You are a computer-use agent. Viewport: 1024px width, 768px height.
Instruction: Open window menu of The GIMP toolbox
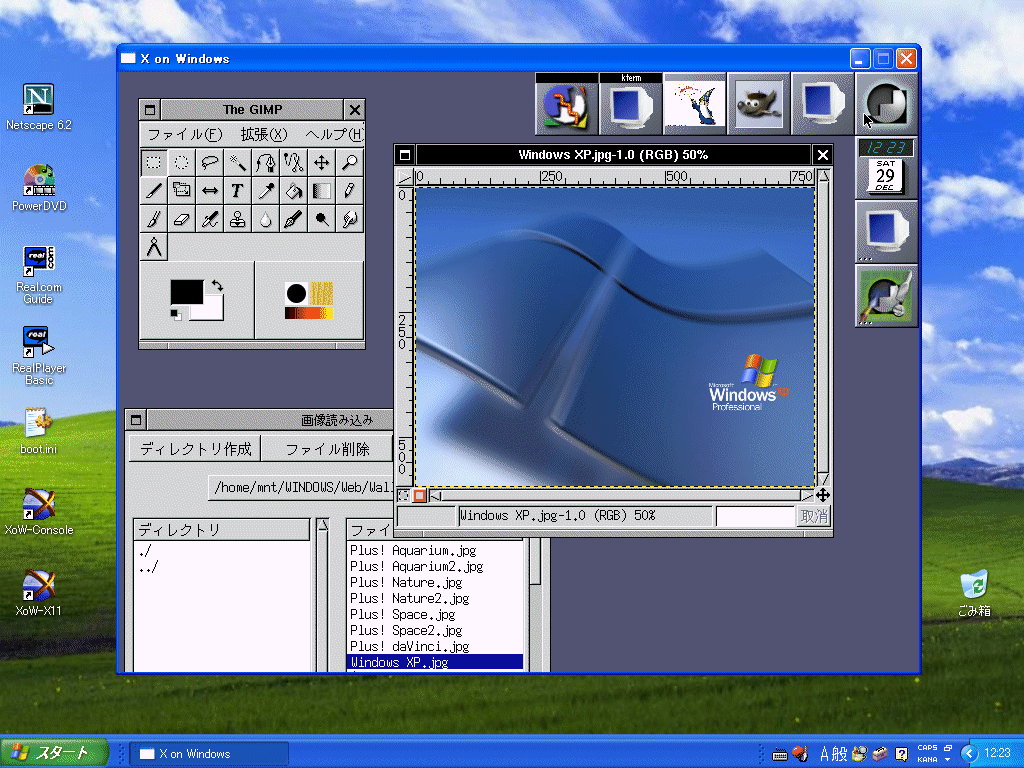[x=150, y=110]
